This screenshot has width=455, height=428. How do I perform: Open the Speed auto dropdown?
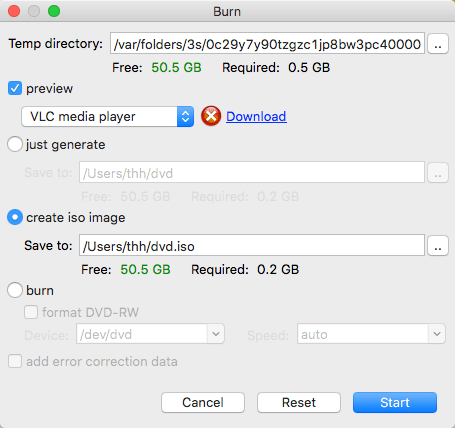coord(437,334)
